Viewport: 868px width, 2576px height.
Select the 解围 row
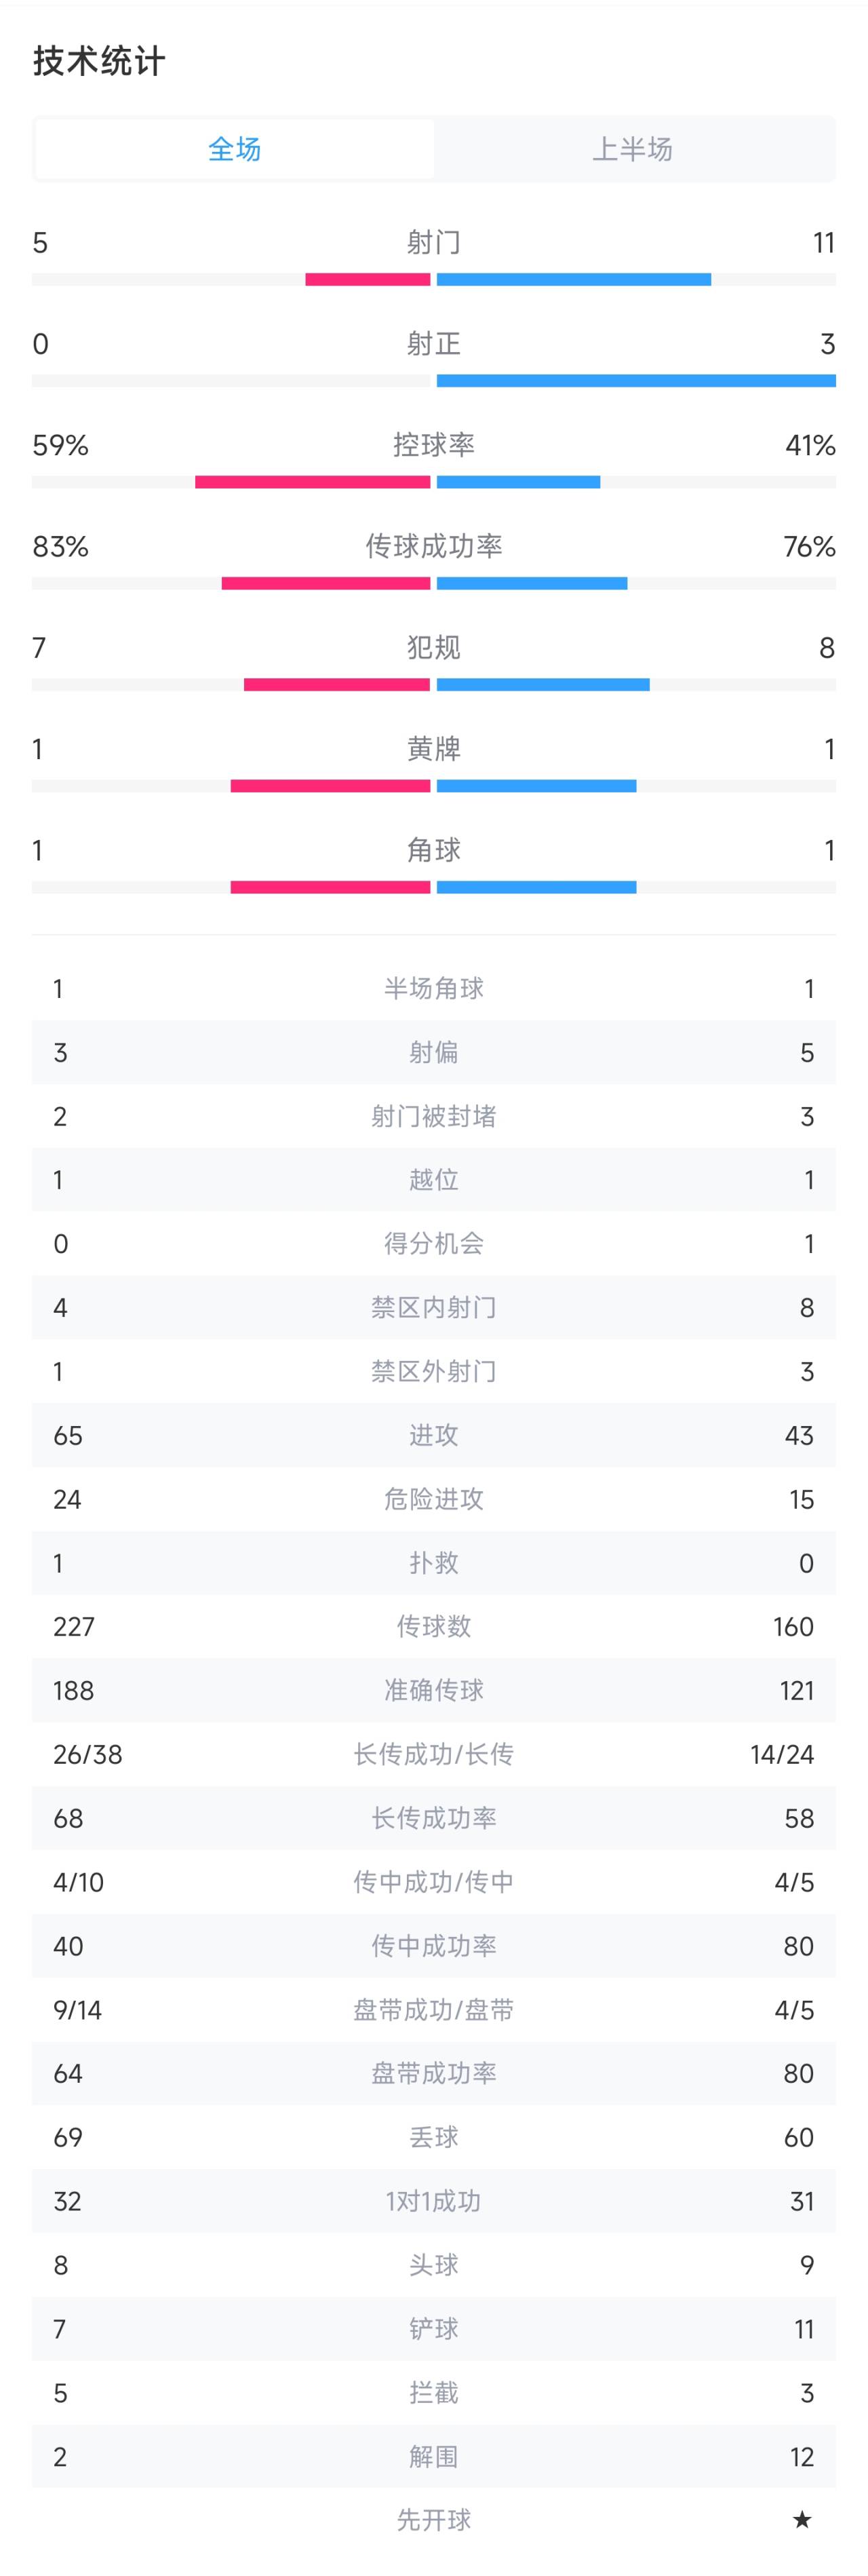click(x=434, y=2456)
